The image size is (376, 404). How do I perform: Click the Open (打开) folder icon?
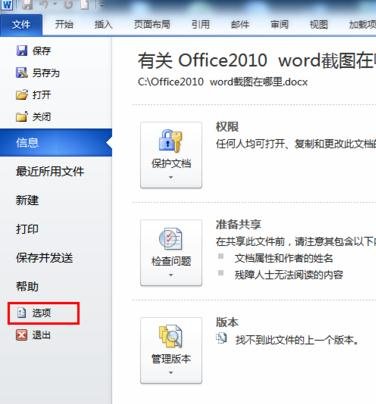coord(22,95)
